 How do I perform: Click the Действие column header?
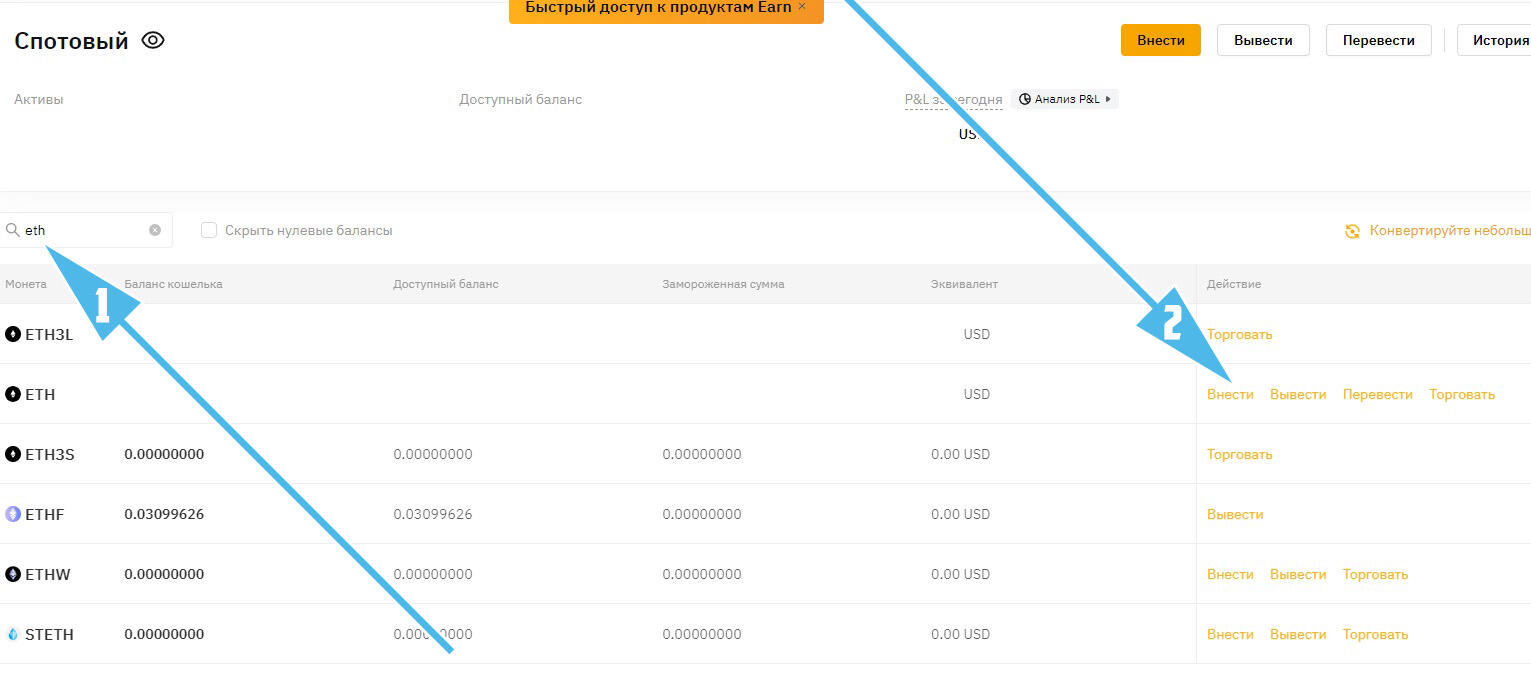tap(1234, 284)
